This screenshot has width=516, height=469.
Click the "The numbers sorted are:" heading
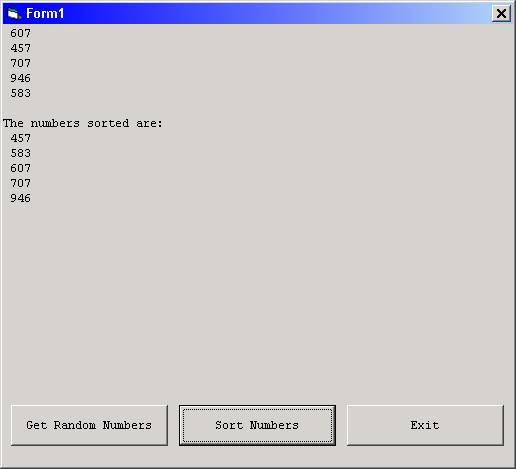click(83, 123)
